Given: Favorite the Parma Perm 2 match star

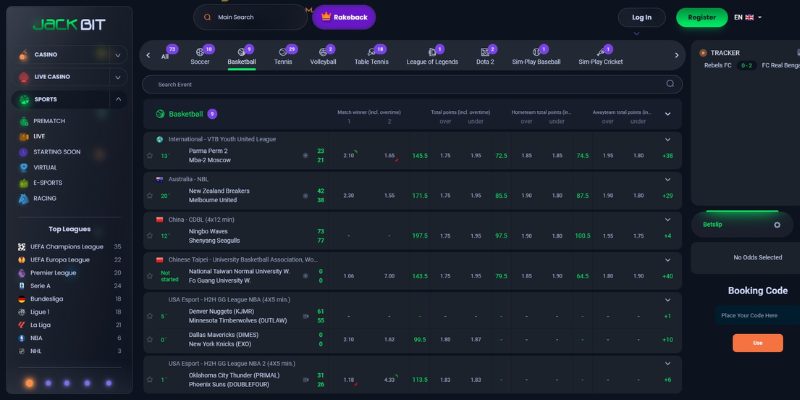Looking at the screenshot, I should pos(149,156).
